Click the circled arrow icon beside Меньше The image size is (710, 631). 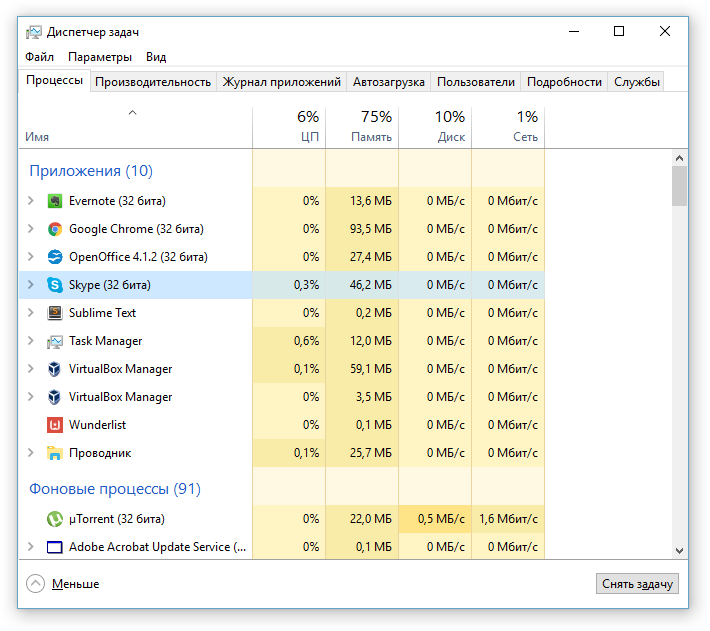point(35,583)
